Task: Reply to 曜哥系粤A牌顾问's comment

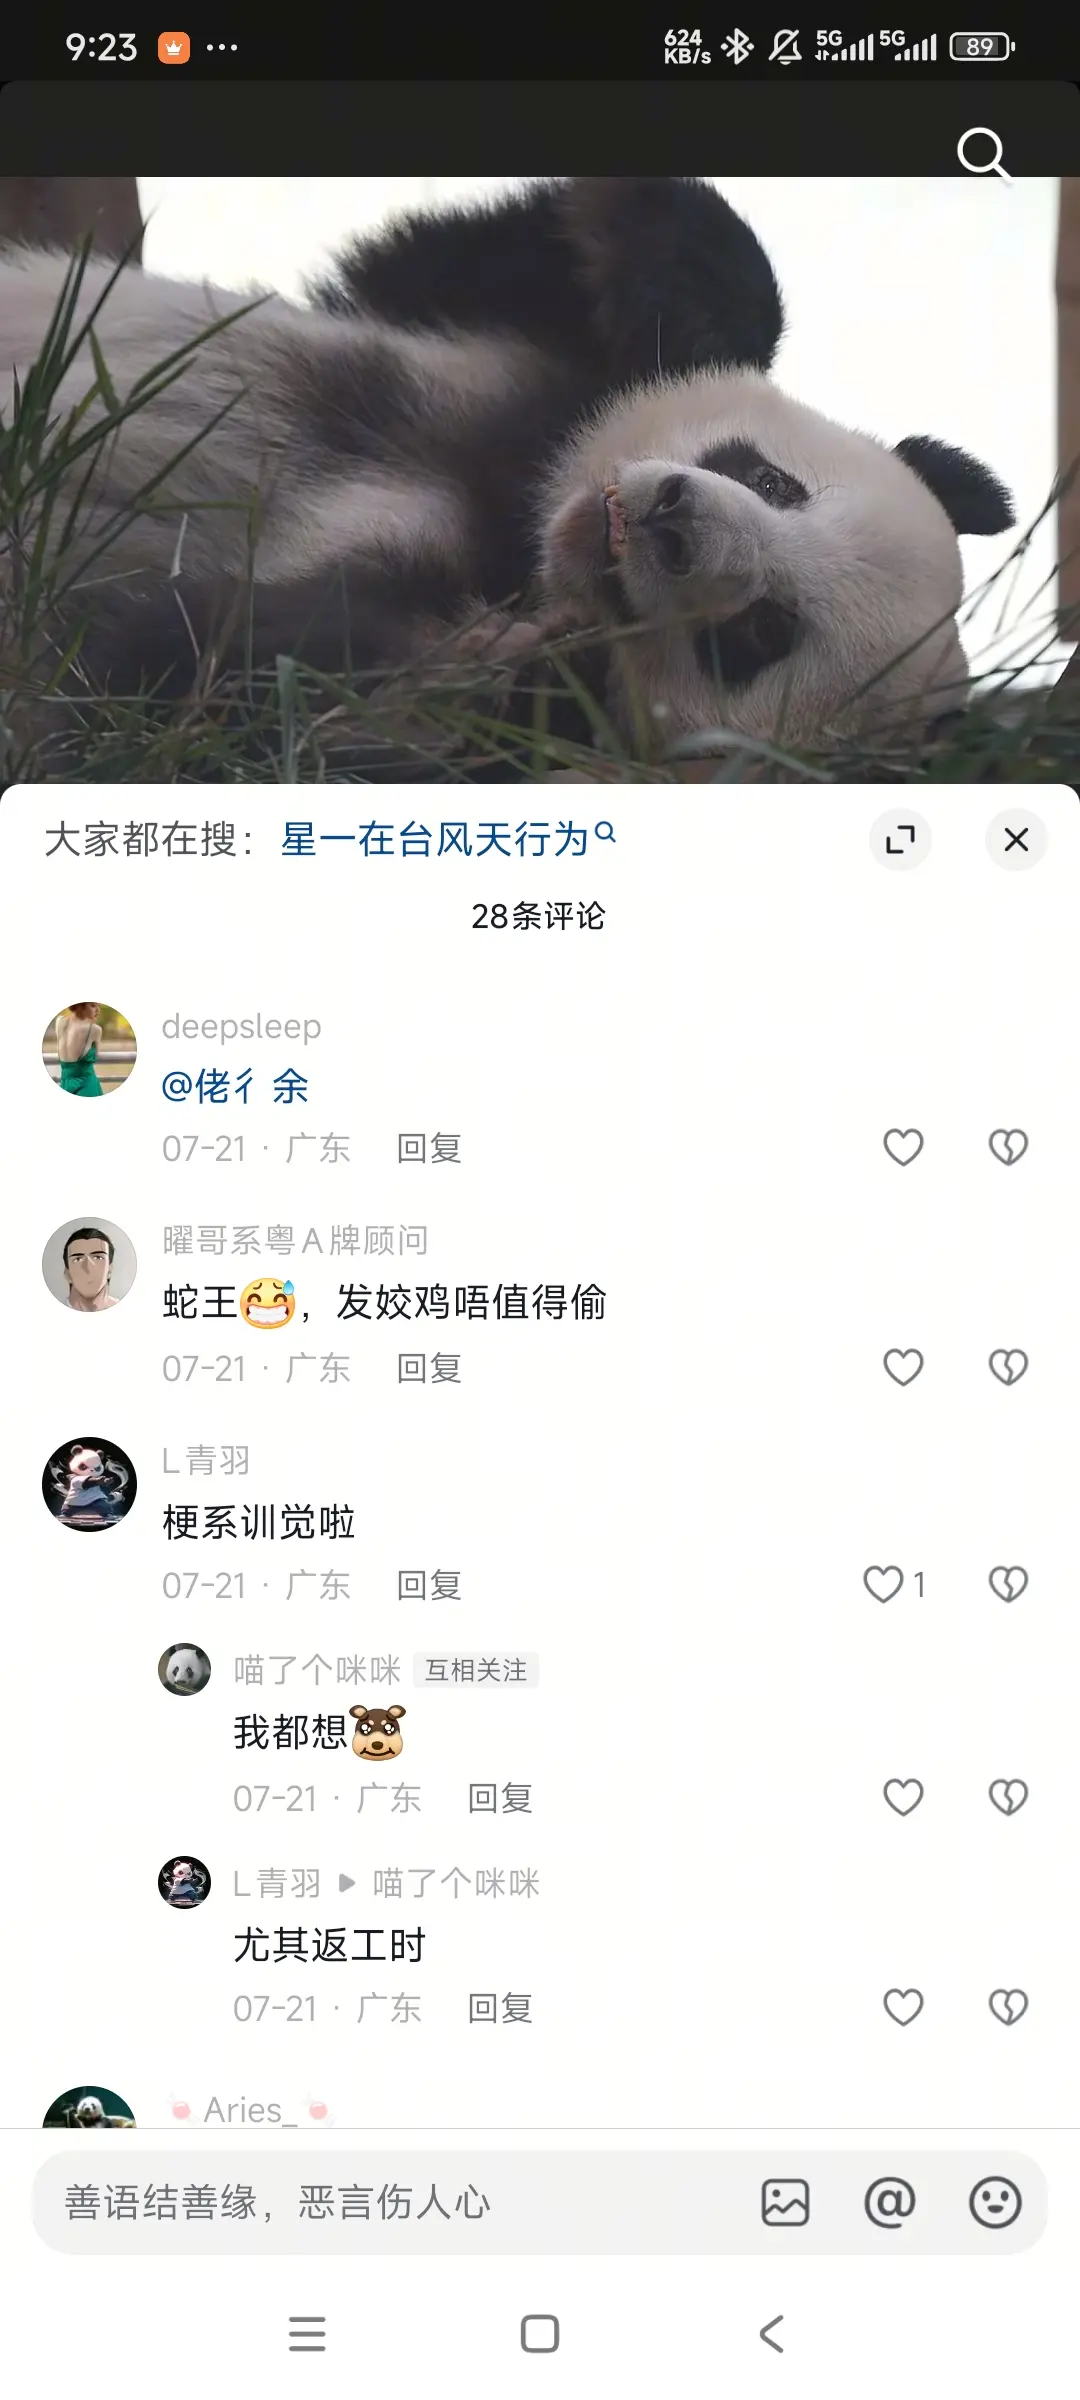Action: tap(429, 1368)
